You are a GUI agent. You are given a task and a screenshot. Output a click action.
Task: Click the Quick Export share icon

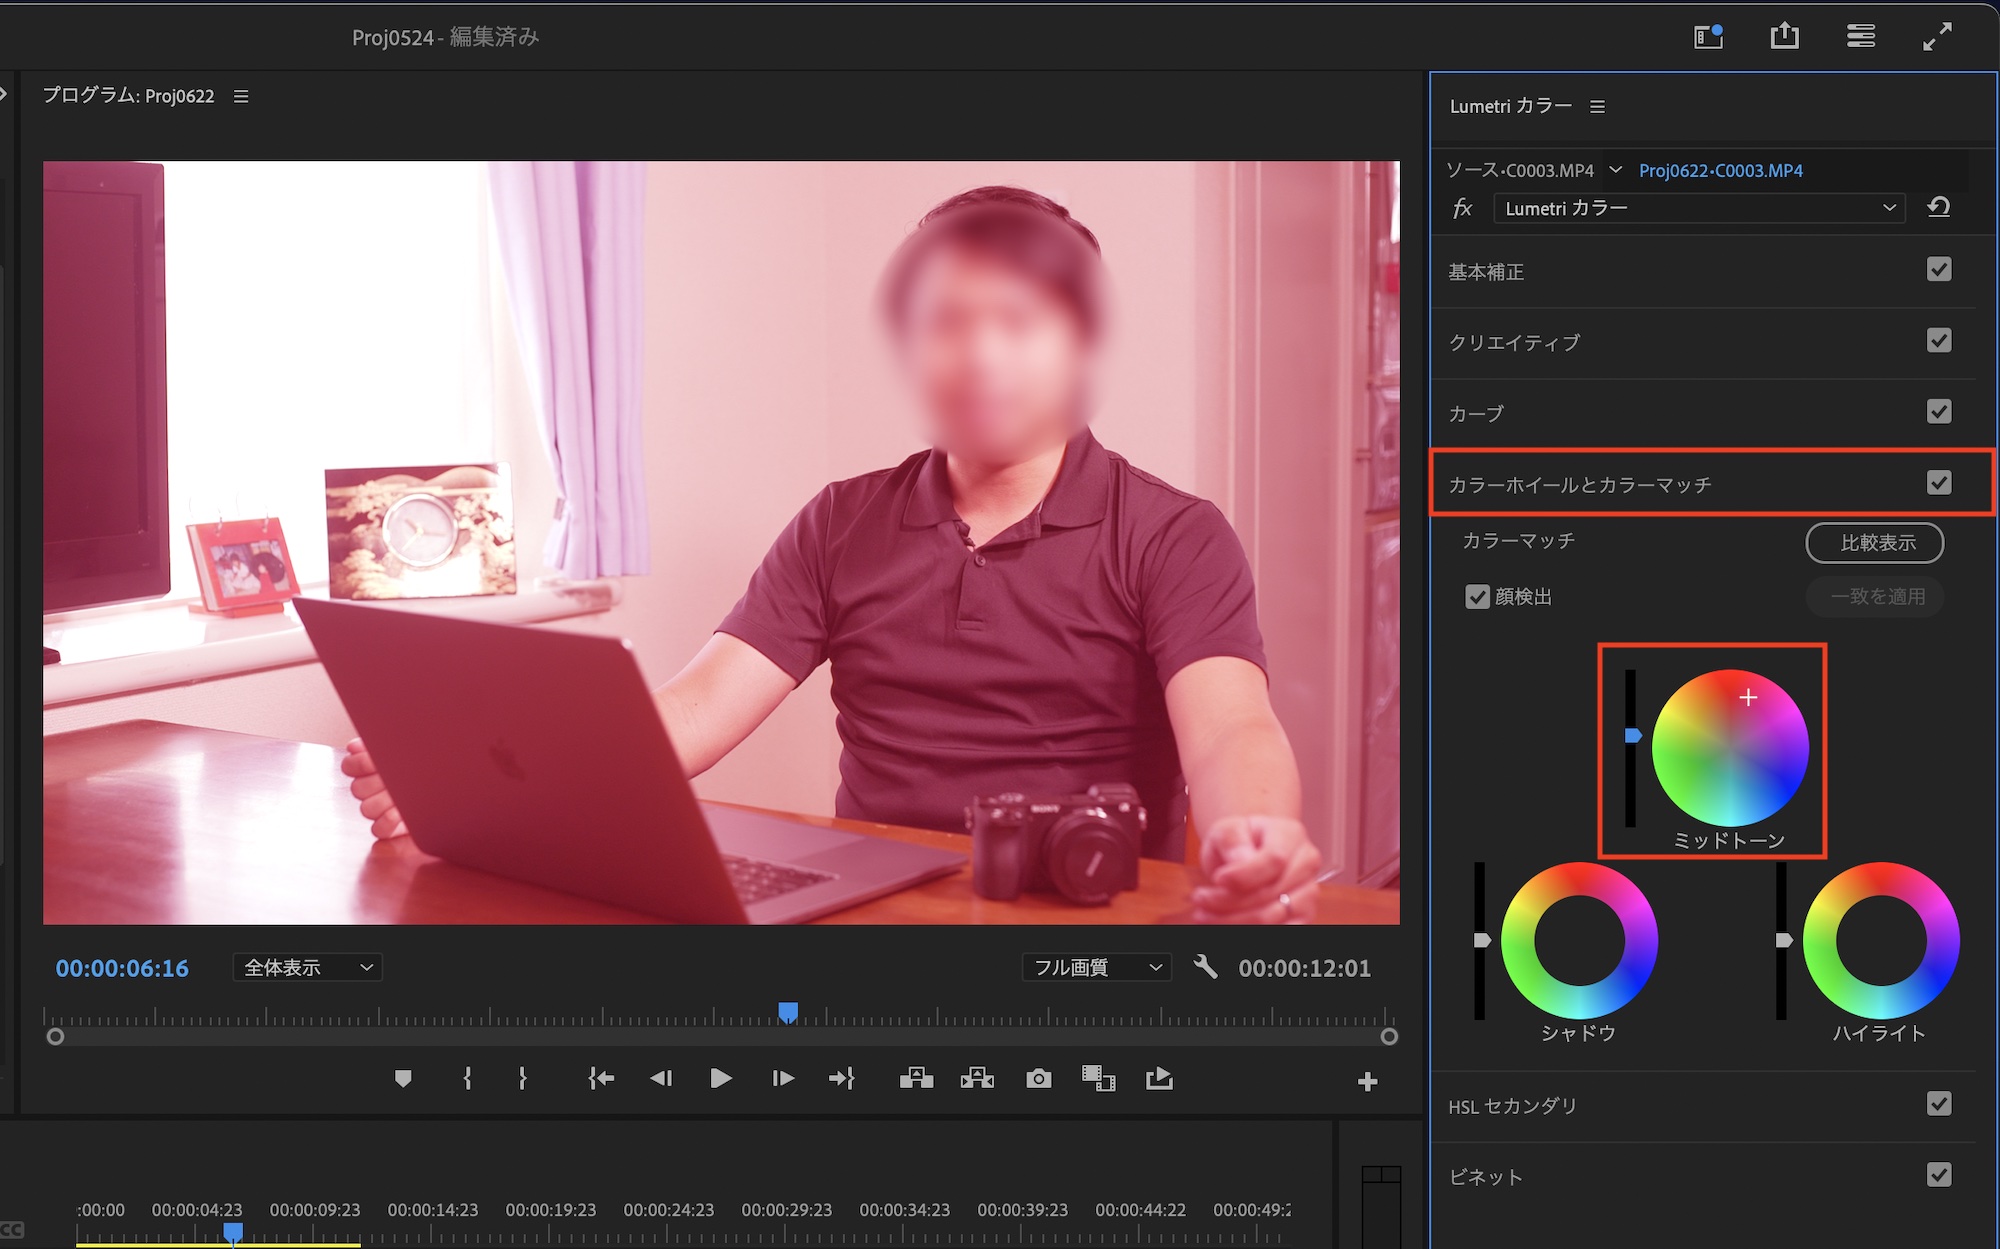[1784, 37]
